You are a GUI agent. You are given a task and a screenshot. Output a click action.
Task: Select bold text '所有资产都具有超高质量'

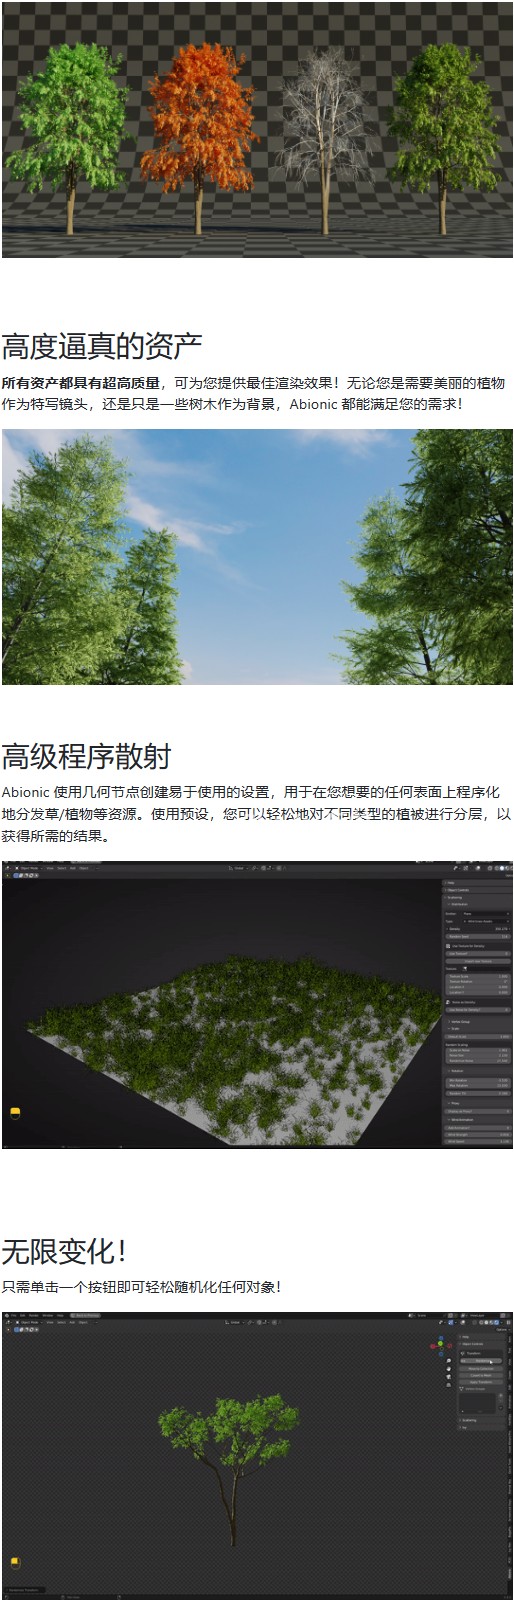(x=81, y=383)
